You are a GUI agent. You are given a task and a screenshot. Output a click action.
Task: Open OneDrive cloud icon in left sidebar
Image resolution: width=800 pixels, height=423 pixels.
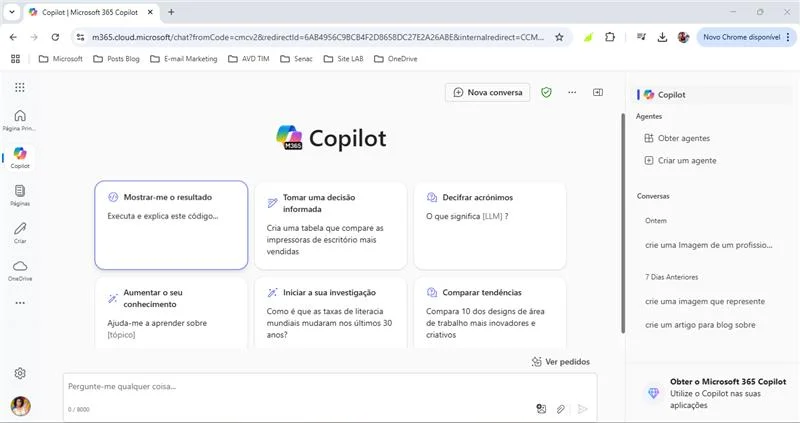20,268
